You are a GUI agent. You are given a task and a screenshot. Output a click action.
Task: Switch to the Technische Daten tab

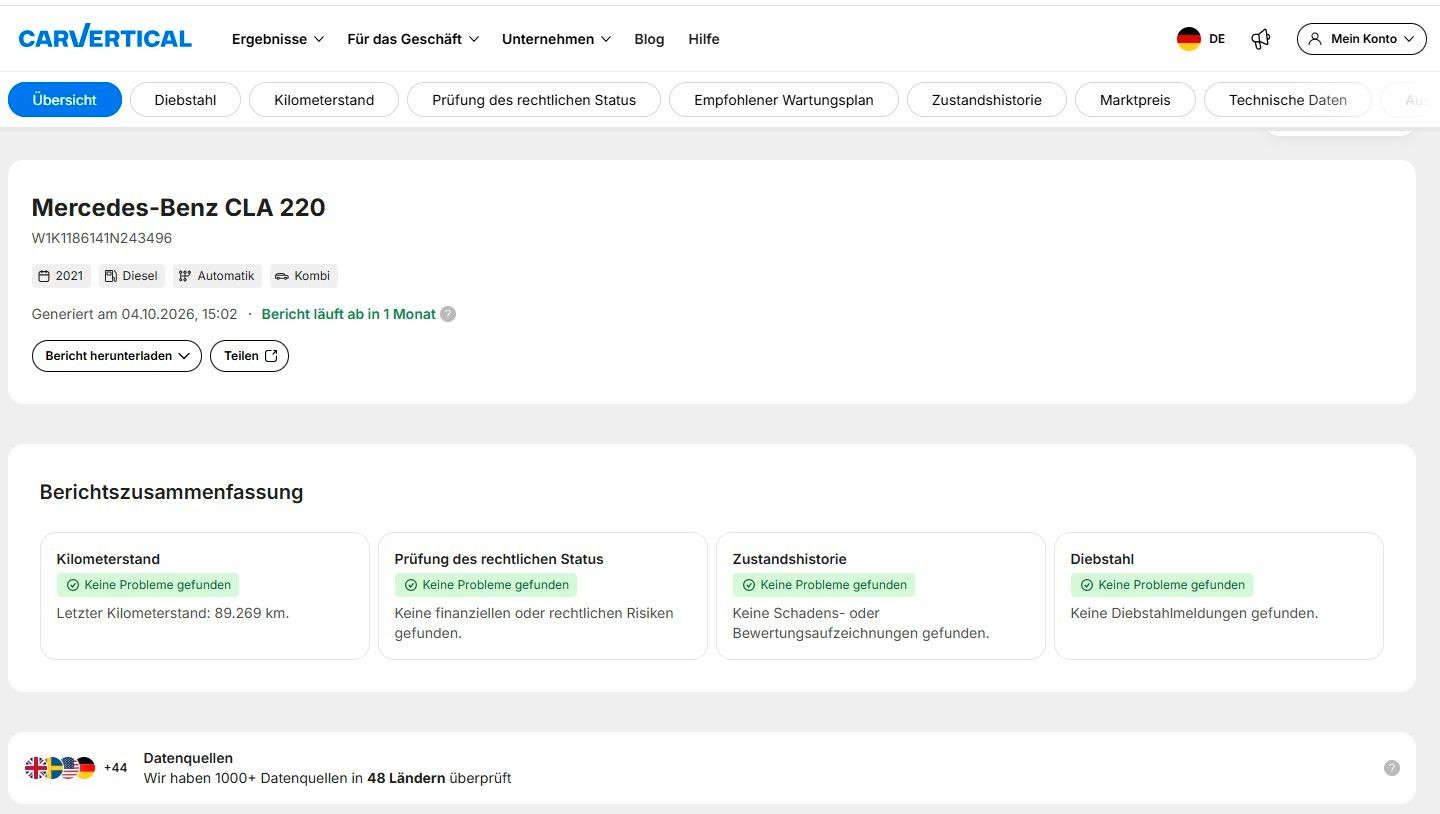coord(1288,100)
